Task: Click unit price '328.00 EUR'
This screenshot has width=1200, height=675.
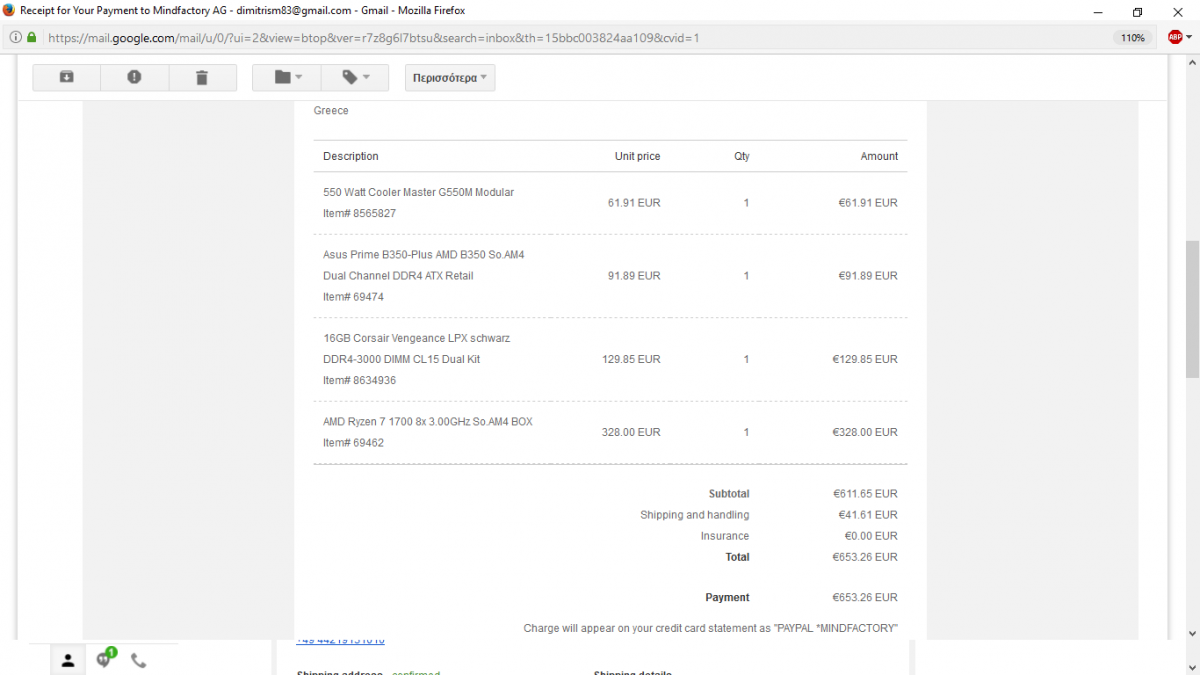Action: tap(631, 432)
